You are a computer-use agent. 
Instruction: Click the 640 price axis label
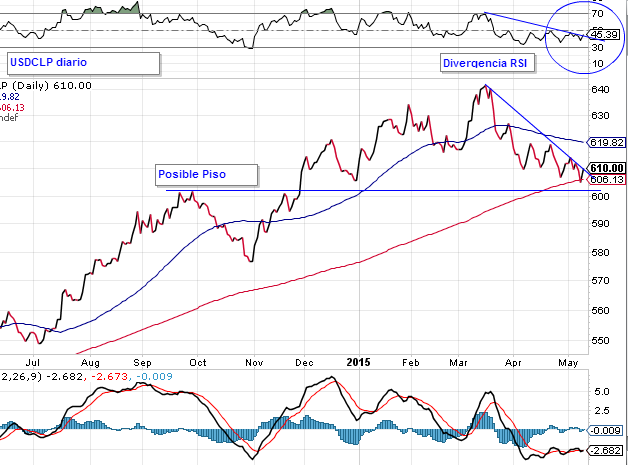(x=600, y=89)
